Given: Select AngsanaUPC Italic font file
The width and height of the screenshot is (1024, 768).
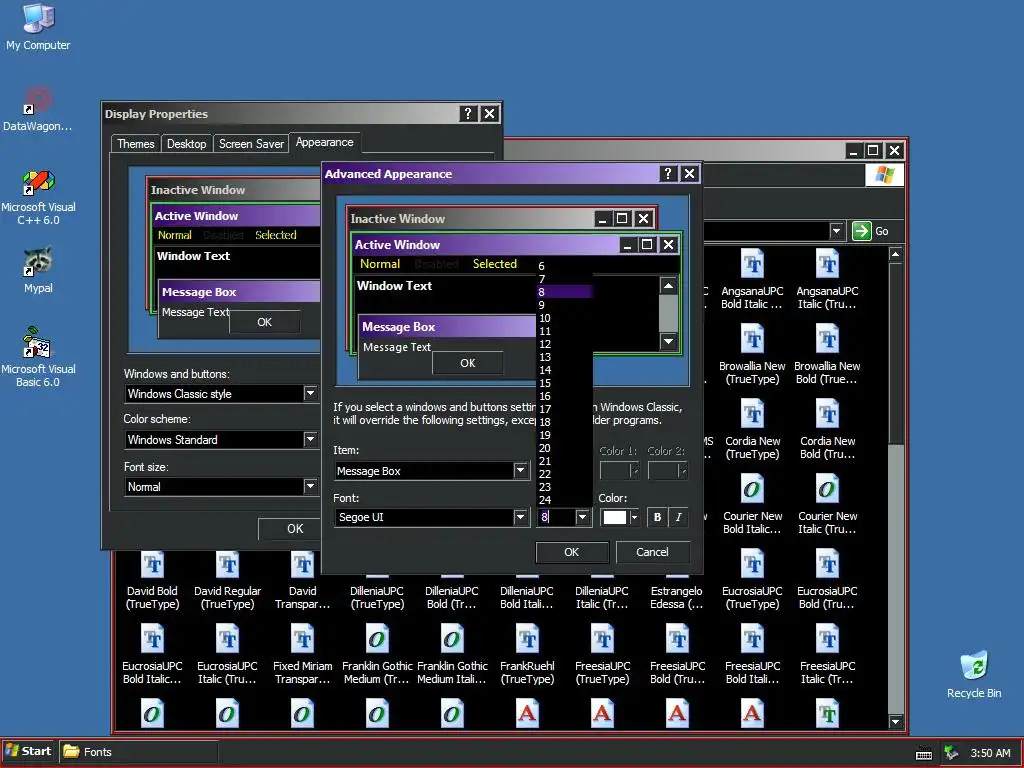Looking at the screenshot, I should pos(827,279).
